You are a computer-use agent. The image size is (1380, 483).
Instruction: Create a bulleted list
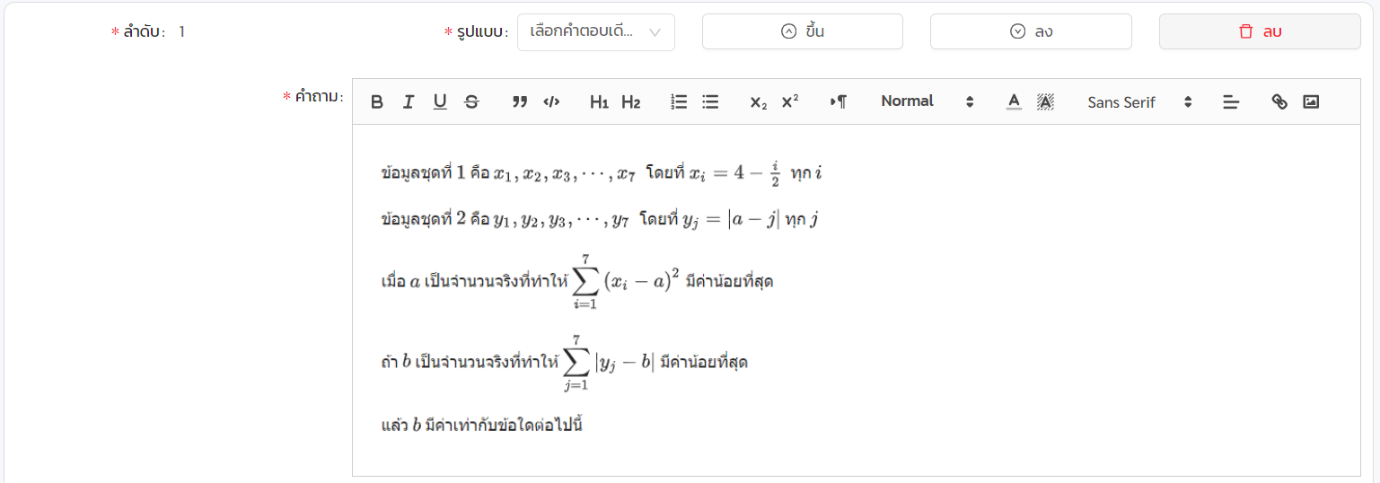[710, 101]
